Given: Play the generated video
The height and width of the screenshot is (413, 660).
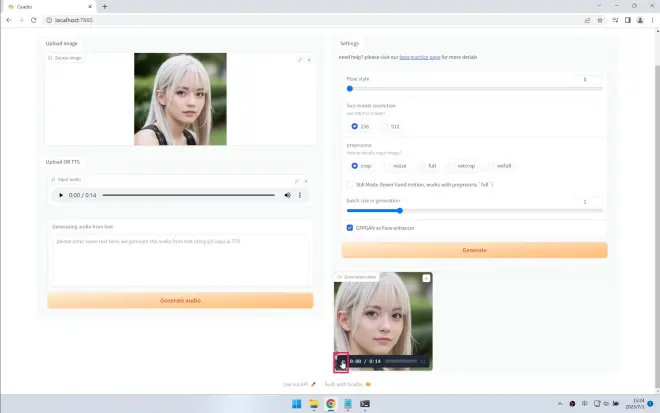Looking at the screenshot, I should click(x=341, y=361).
